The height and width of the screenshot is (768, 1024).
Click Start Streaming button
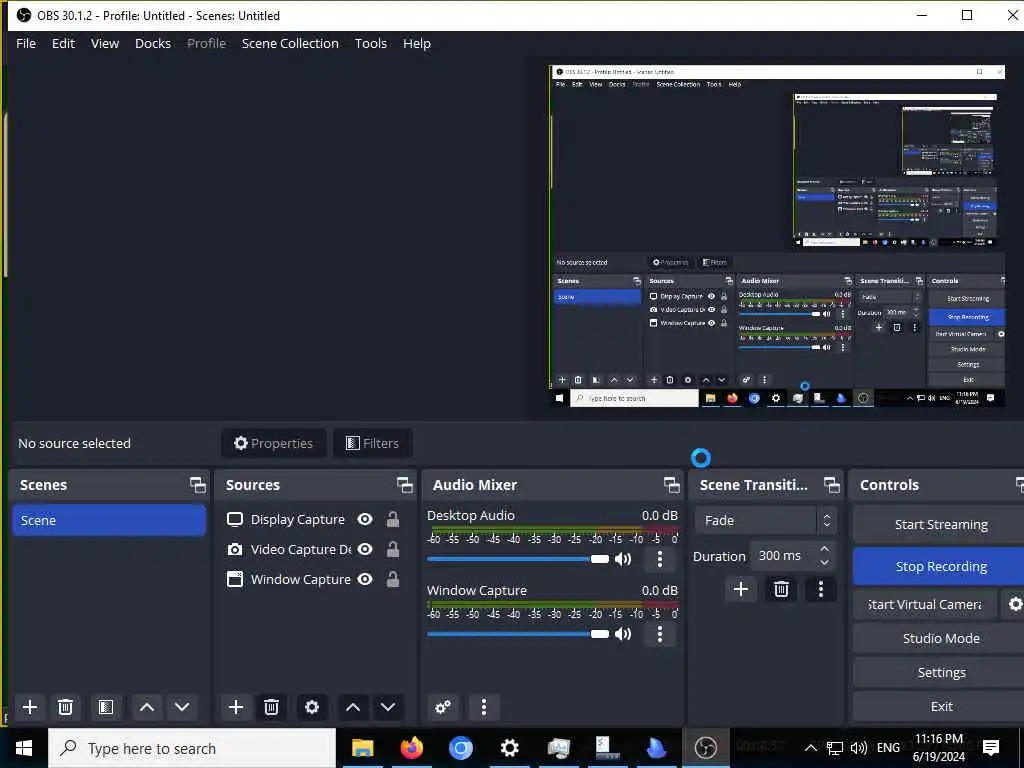(940, 524)
